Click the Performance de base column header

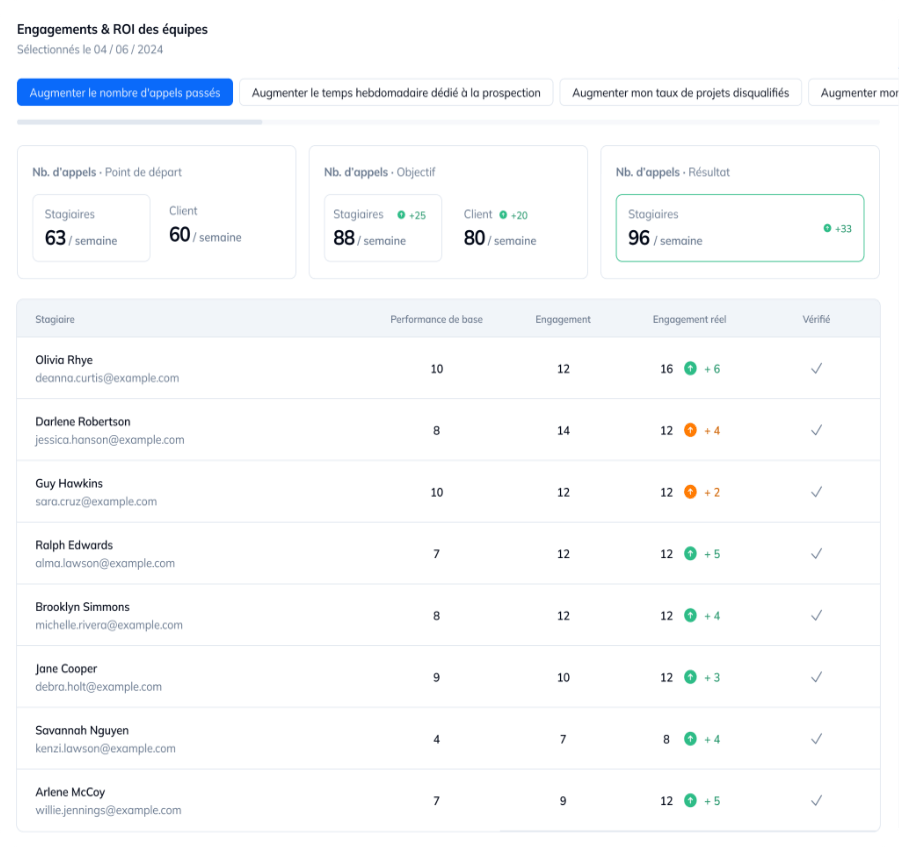click(436, 319)
